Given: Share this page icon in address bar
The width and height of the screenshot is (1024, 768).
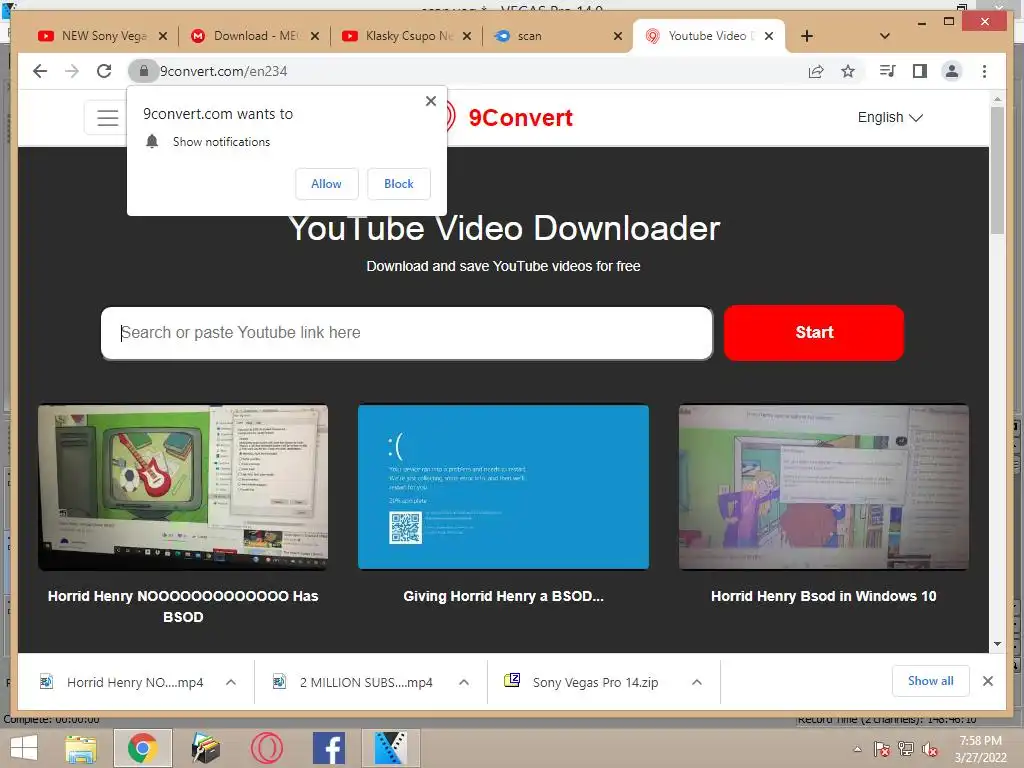Looking at the screenshot, I should tap(816, 71).
